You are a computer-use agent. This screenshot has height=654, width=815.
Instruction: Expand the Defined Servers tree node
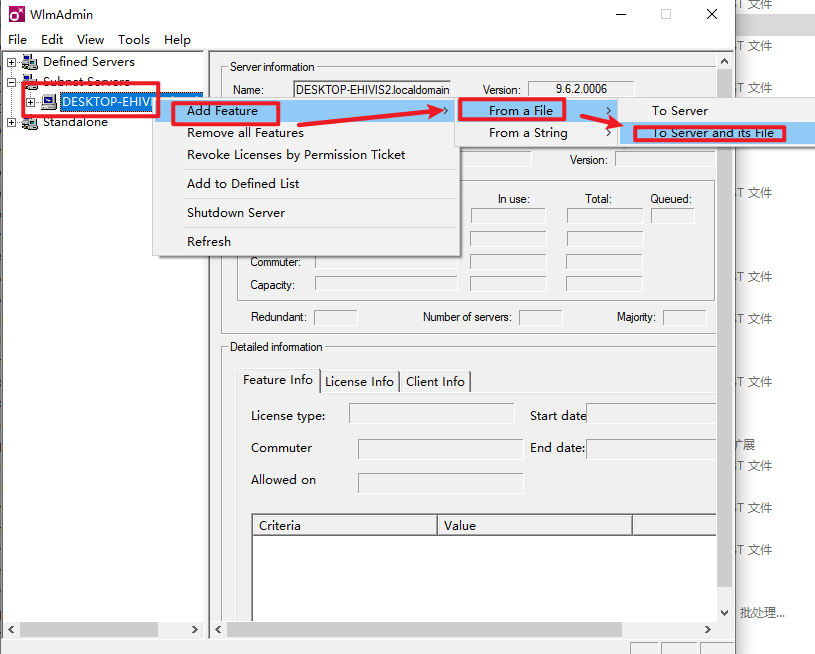pyautogui.click(x=12, y=62)
